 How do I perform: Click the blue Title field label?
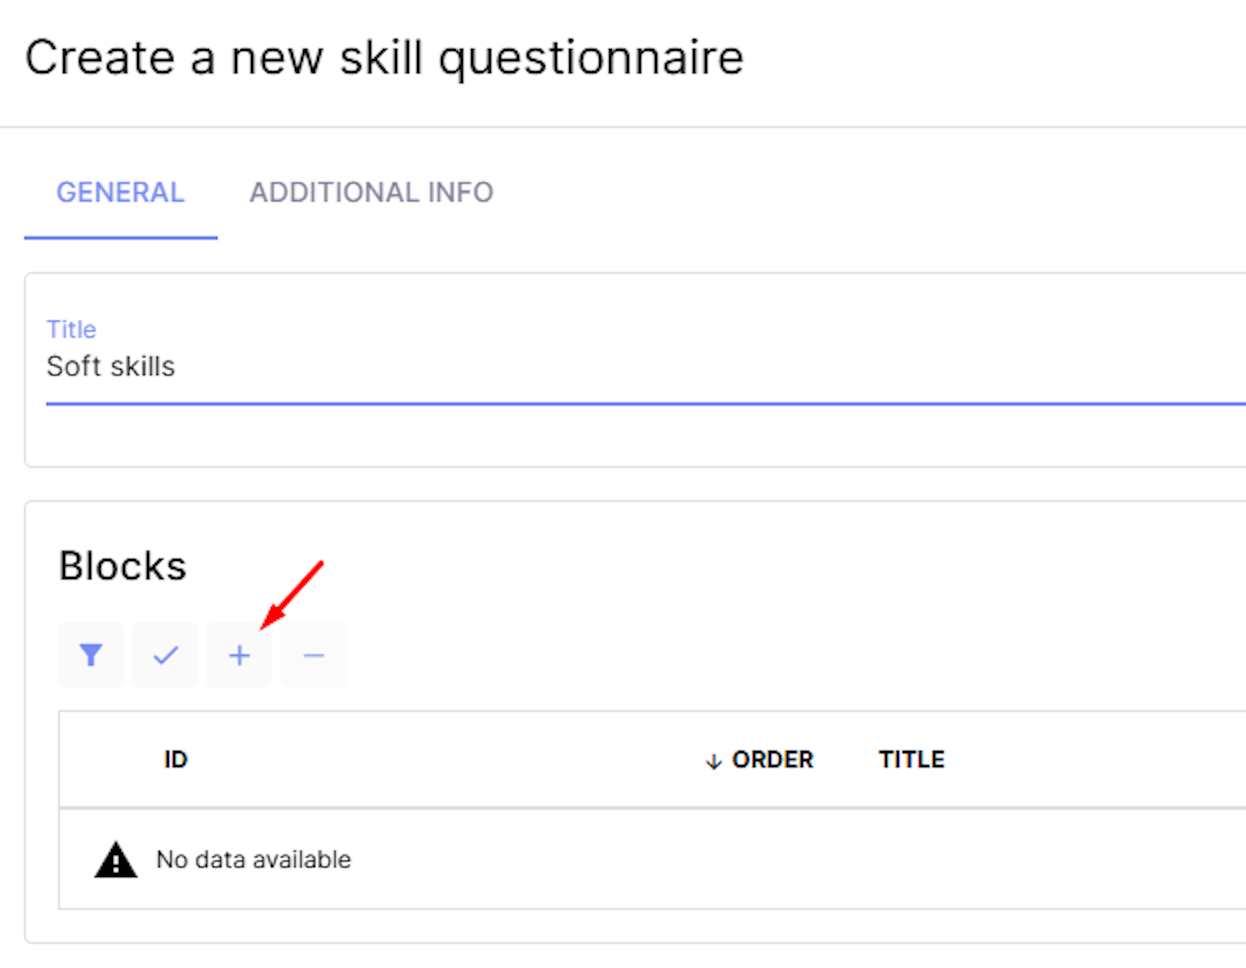[x=71, y=329]
